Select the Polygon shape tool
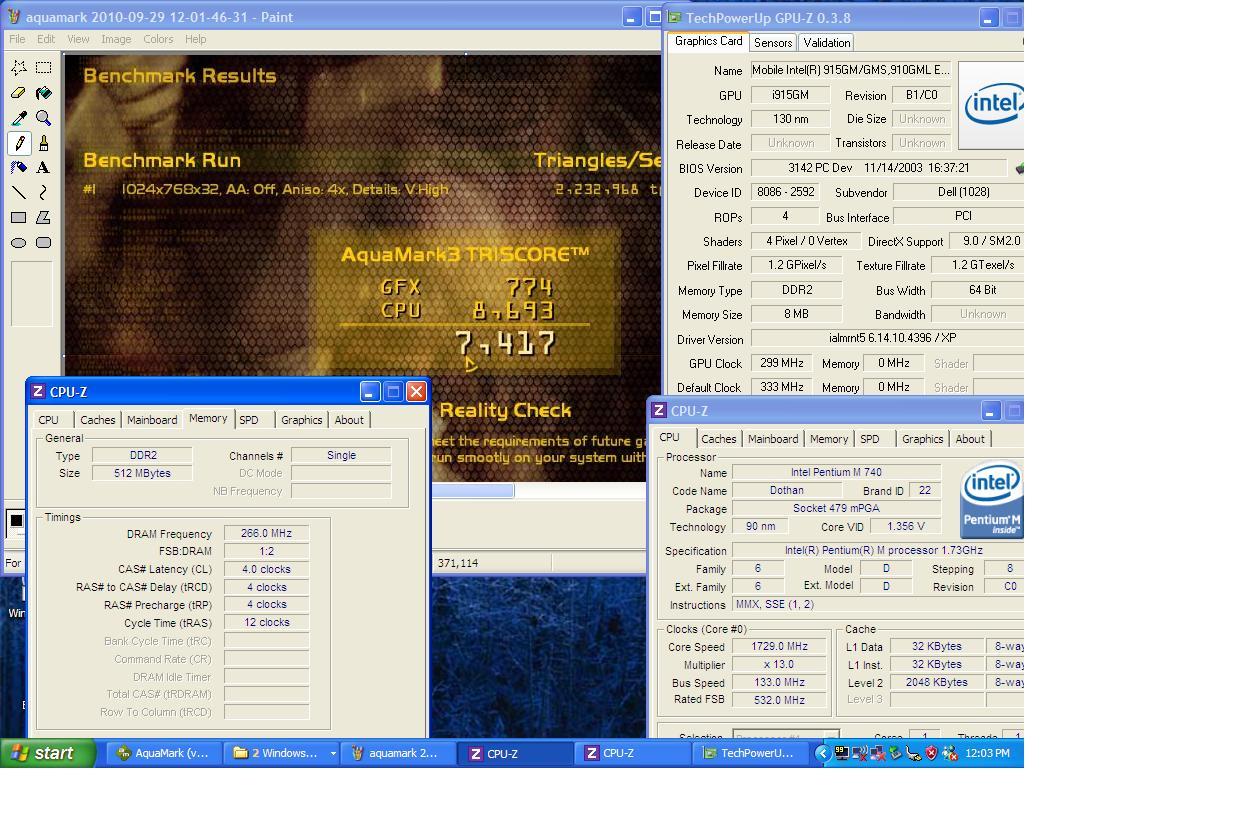Image resolution: width=1254 pixels, height=819 pixels. tap(44, 218)
